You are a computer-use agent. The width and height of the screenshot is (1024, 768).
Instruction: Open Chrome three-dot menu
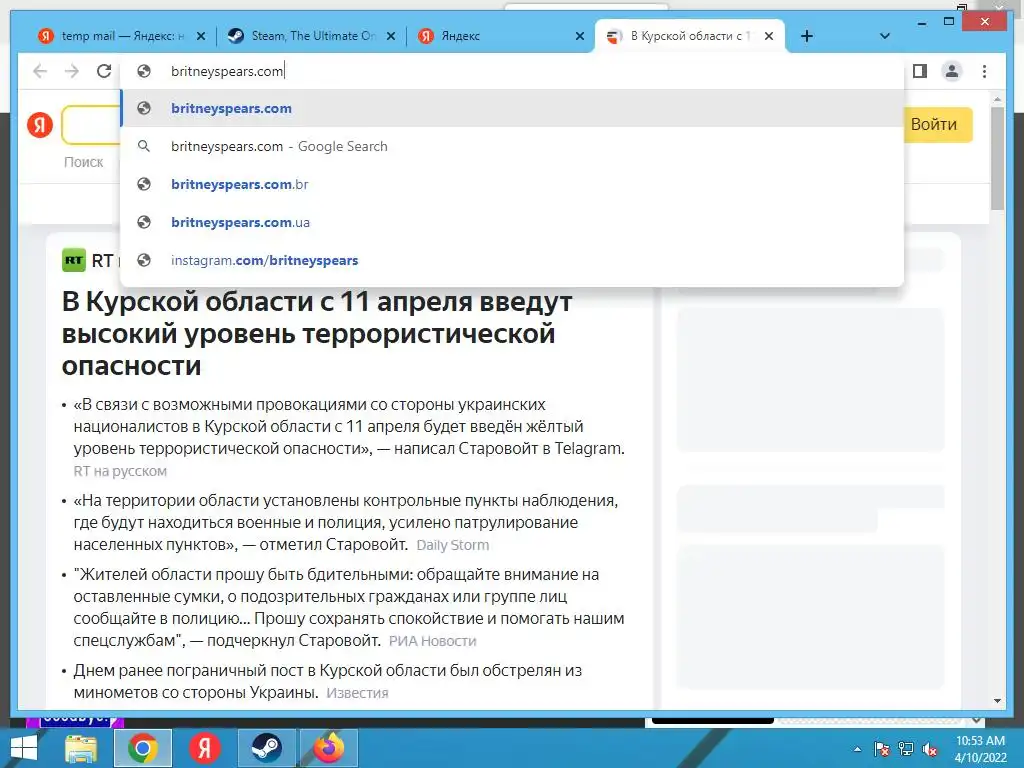pos(984,71)
